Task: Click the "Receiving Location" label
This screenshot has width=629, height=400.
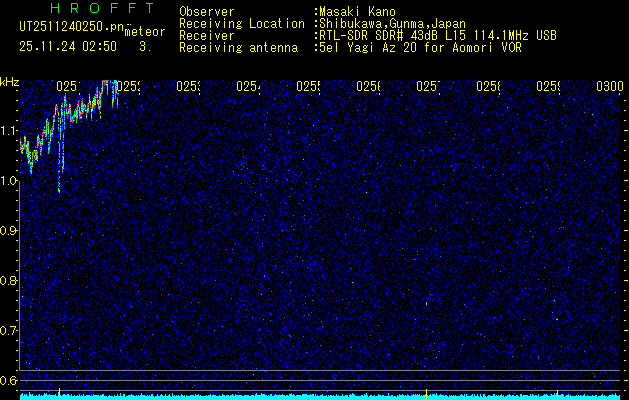Action: [242, 24]
